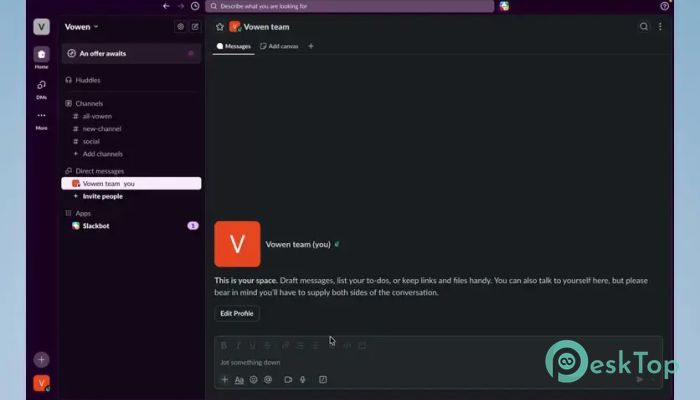Open the three-dot conversation options menu
Image resolution: width=700 pixels, height=400 pixels.
point(660,27)
